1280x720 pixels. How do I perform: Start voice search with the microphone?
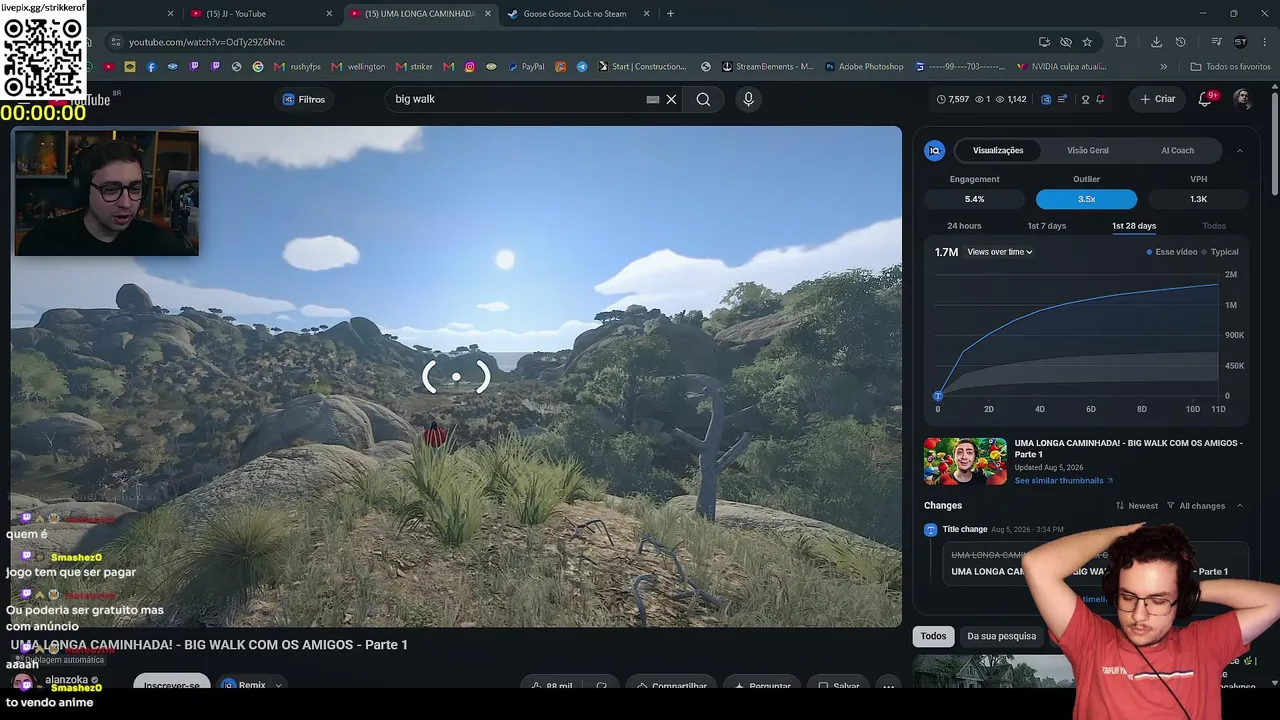click(x=748, y=99)
